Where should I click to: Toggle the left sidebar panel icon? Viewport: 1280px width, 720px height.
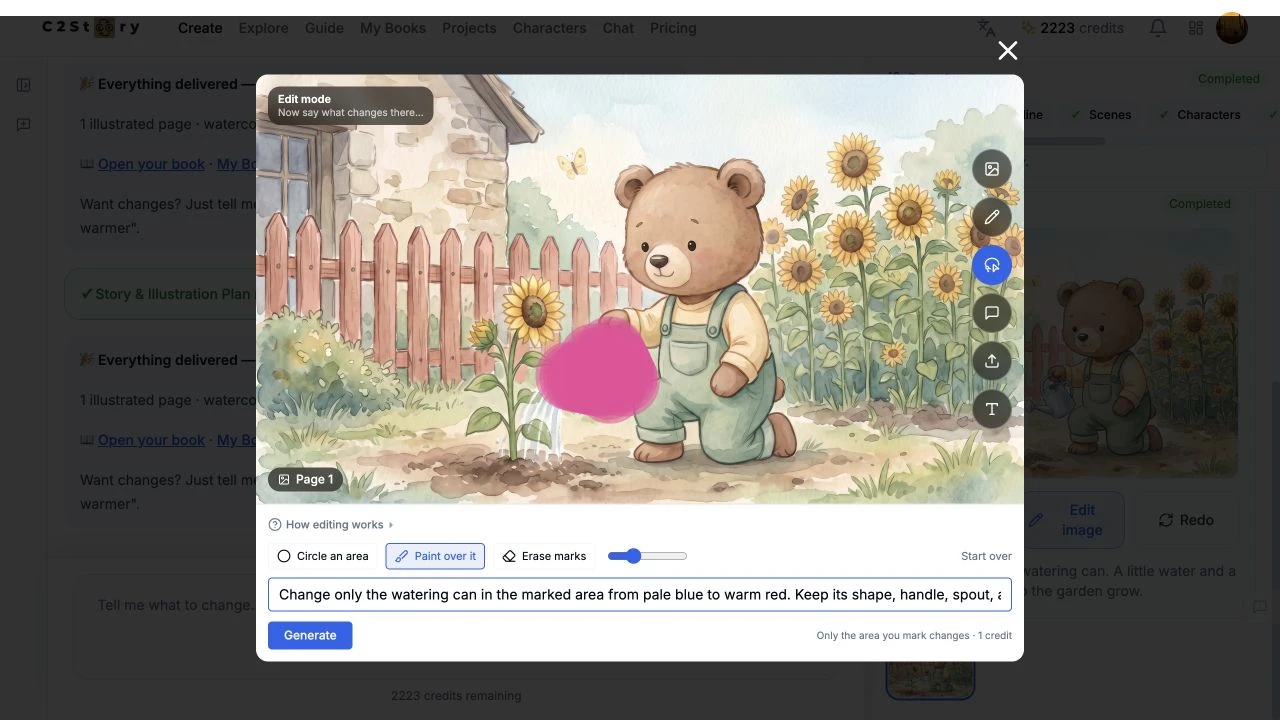click(x=24, y=86)
